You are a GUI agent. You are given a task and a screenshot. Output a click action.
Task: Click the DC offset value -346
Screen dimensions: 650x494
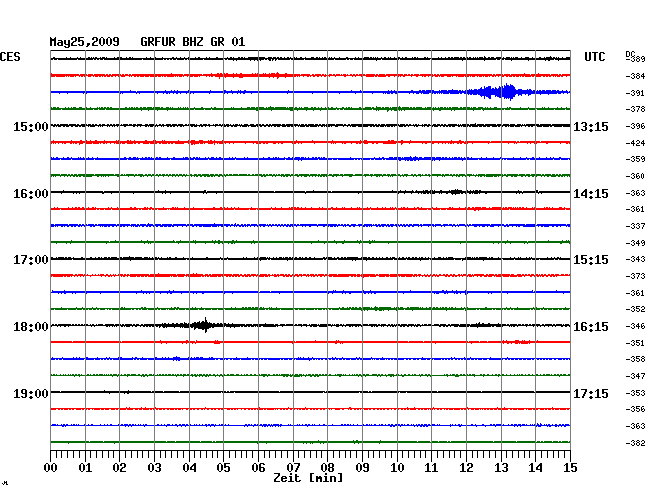click(x=635, y=326)
